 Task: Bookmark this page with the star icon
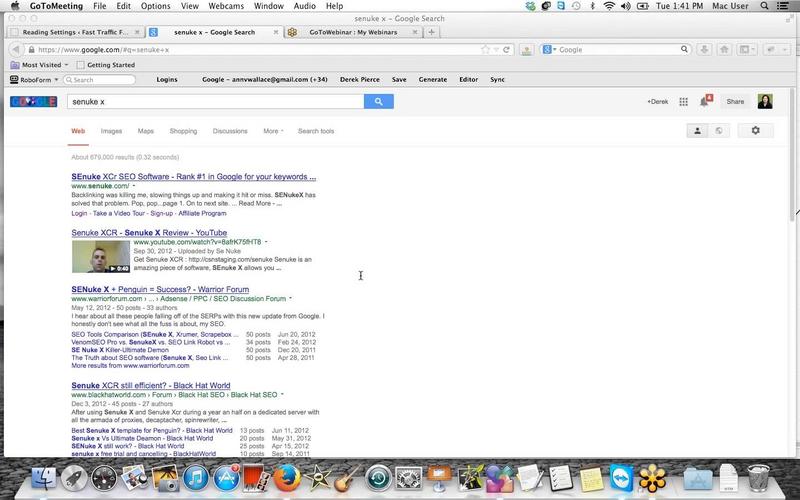(485, 49)
